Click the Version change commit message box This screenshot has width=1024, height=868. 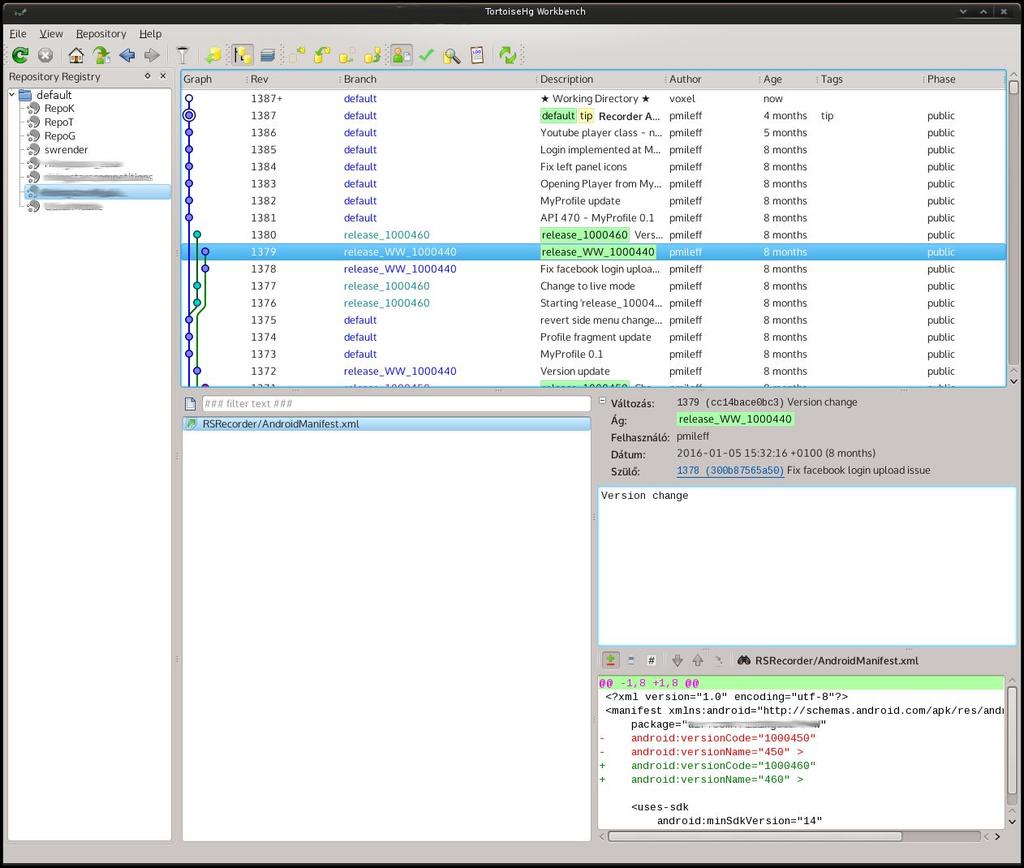coord(807,566)
